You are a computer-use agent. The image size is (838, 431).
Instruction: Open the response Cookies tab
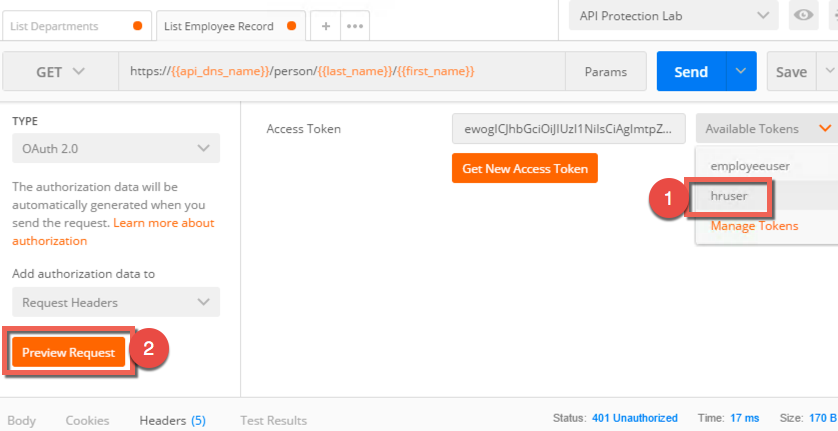click(x=87, y=420)
